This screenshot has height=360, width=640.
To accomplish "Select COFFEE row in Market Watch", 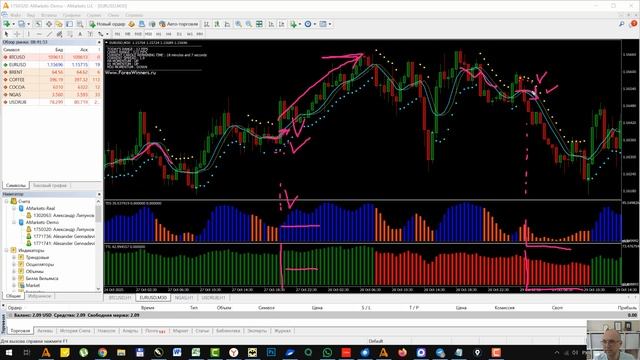I will click(52, 80).
